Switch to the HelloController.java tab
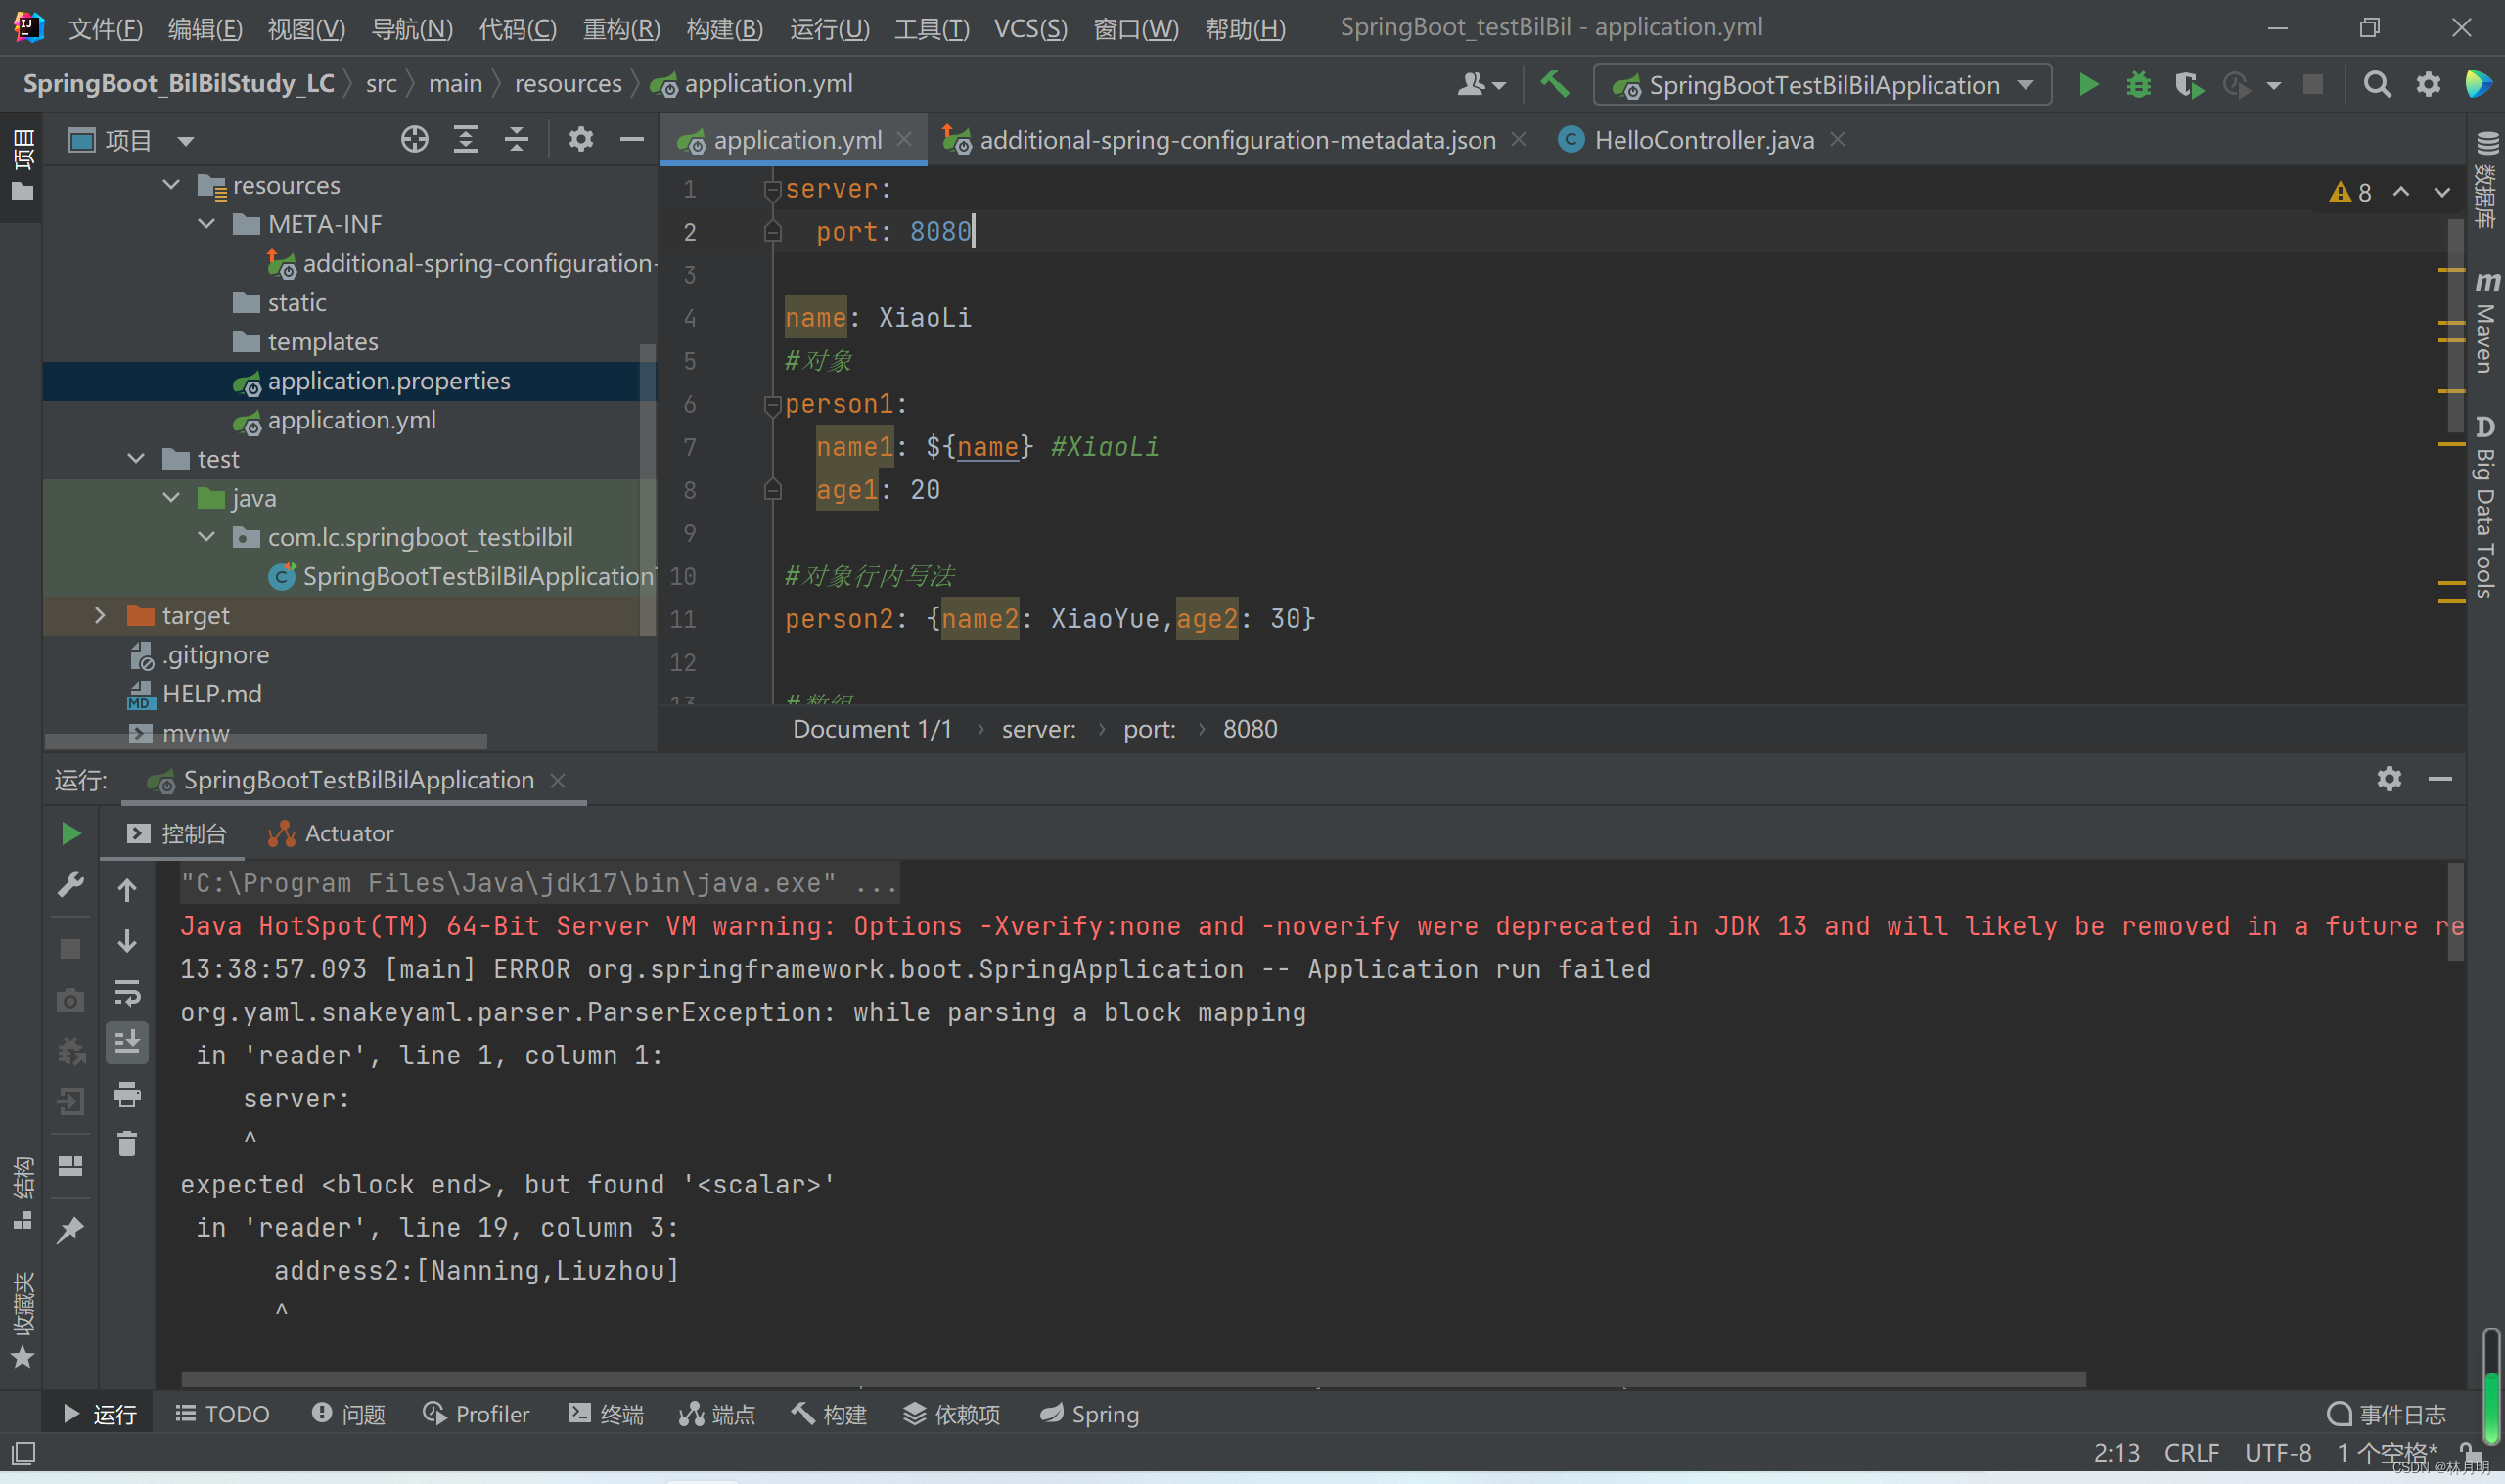Image resolution: width=2505 pixels, height=1484 pixels. point(1703,140)
